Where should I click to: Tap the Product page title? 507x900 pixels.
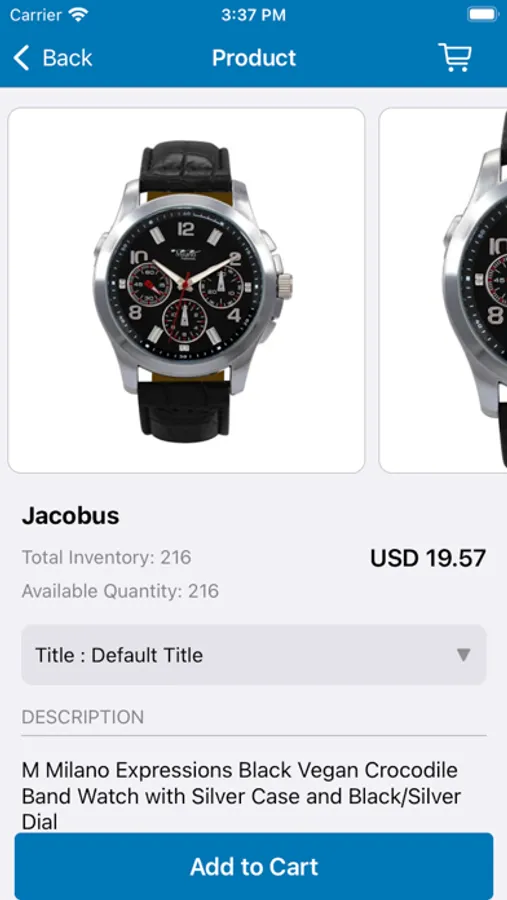[x=254, y=58]
